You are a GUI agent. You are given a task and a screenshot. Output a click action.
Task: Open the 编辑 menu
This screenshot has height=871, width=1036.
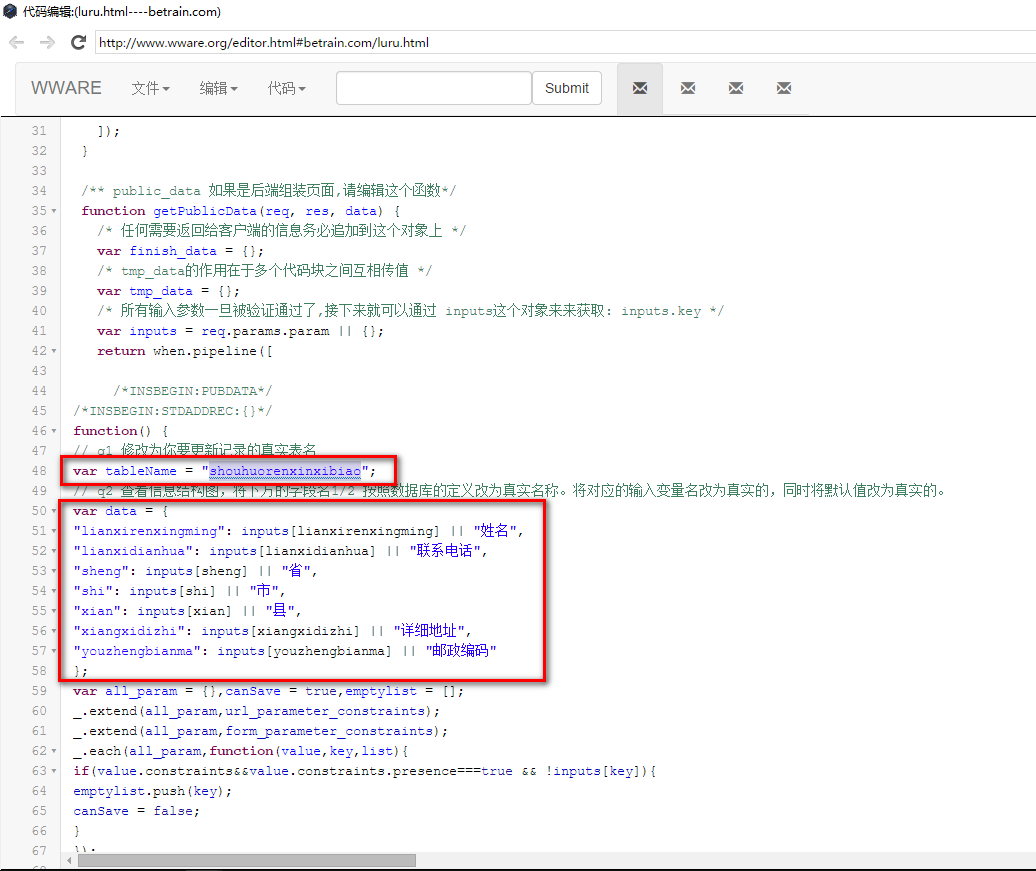tap(219, 89)
